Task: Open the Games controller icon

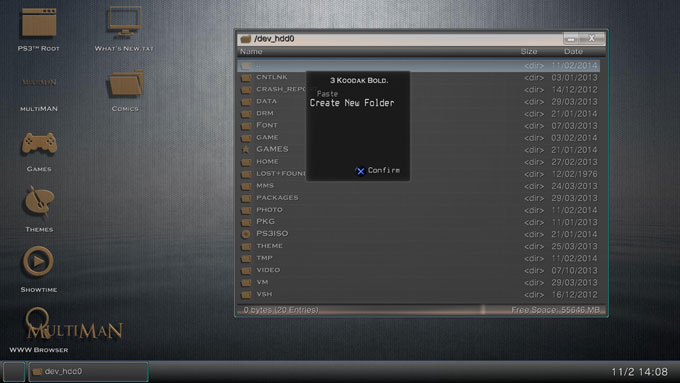Action: [39, 144]
